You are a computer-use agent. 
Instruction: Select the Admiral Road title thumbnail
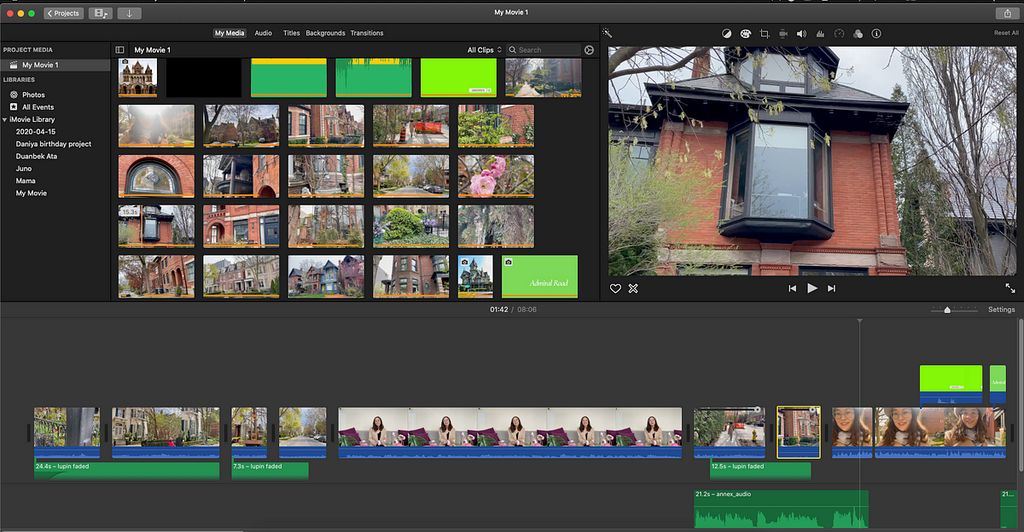[x=539, y=276]
